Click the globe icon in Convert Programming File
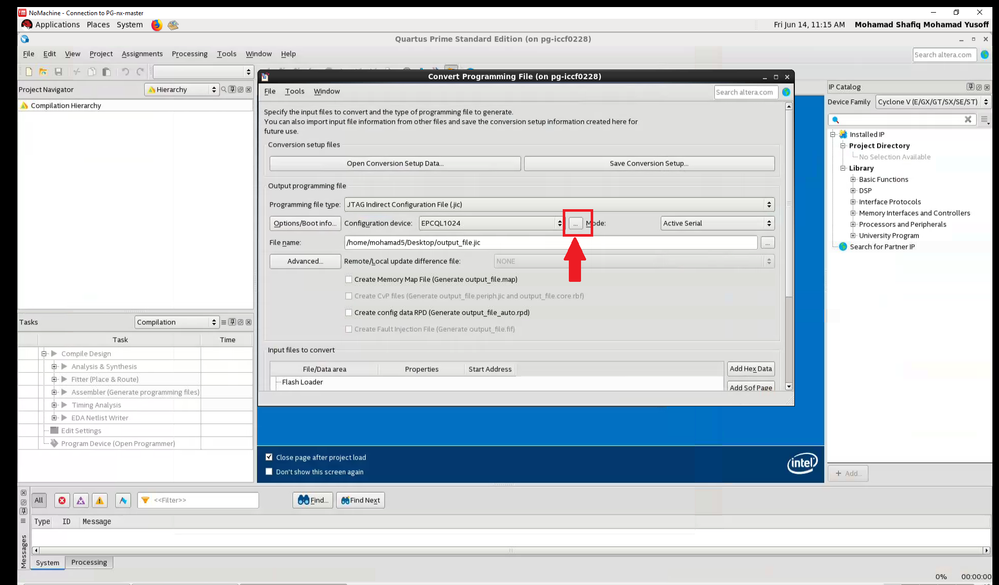The height and width of the screenshot is (585, 999). (786, 92)
